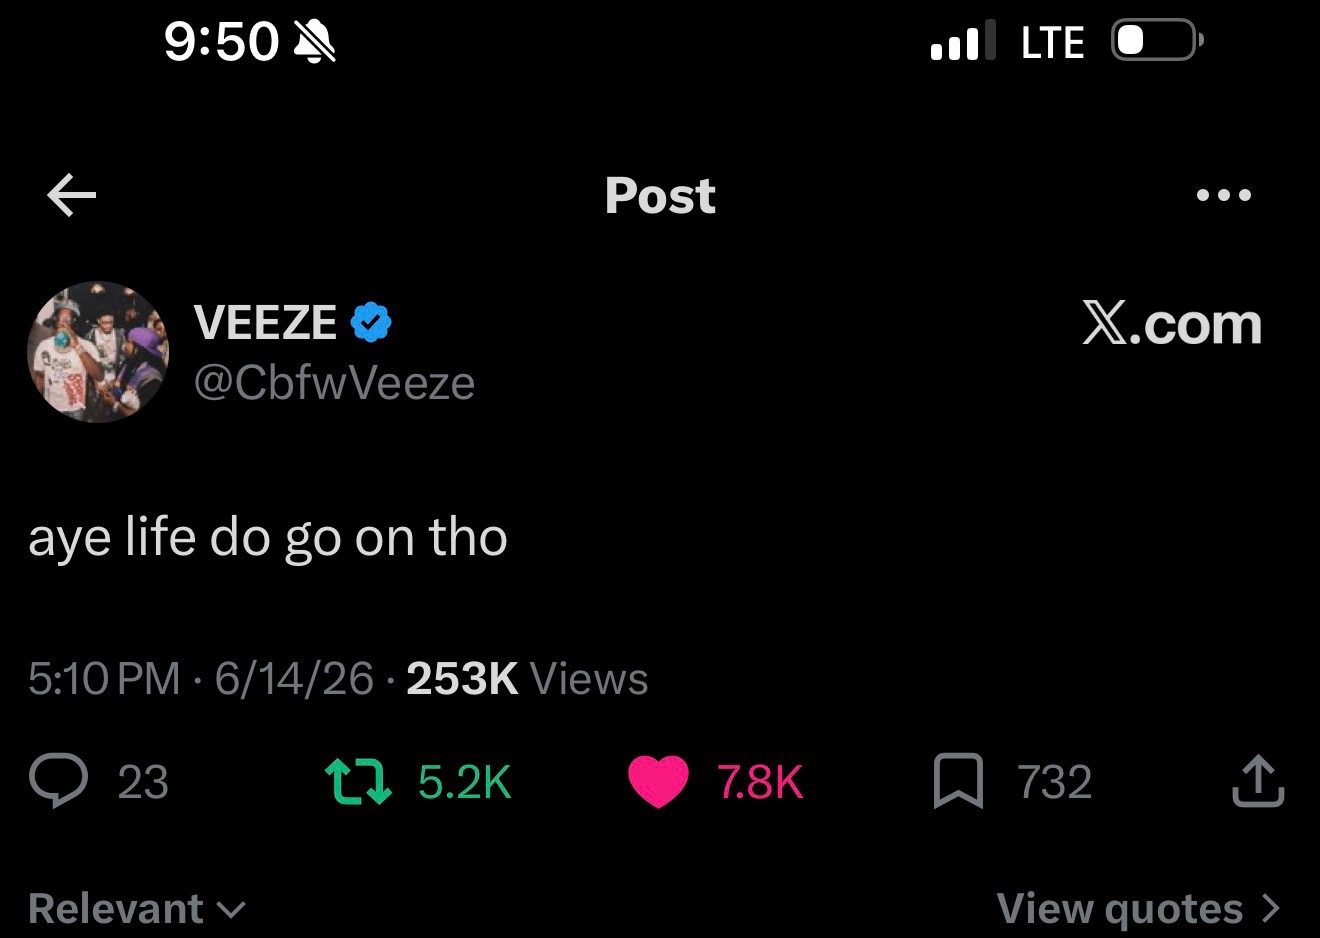The height and width of the screenshot is (938, 1320).
Task: Tap the chevron beside Relevant
Action: coord(231,910)
